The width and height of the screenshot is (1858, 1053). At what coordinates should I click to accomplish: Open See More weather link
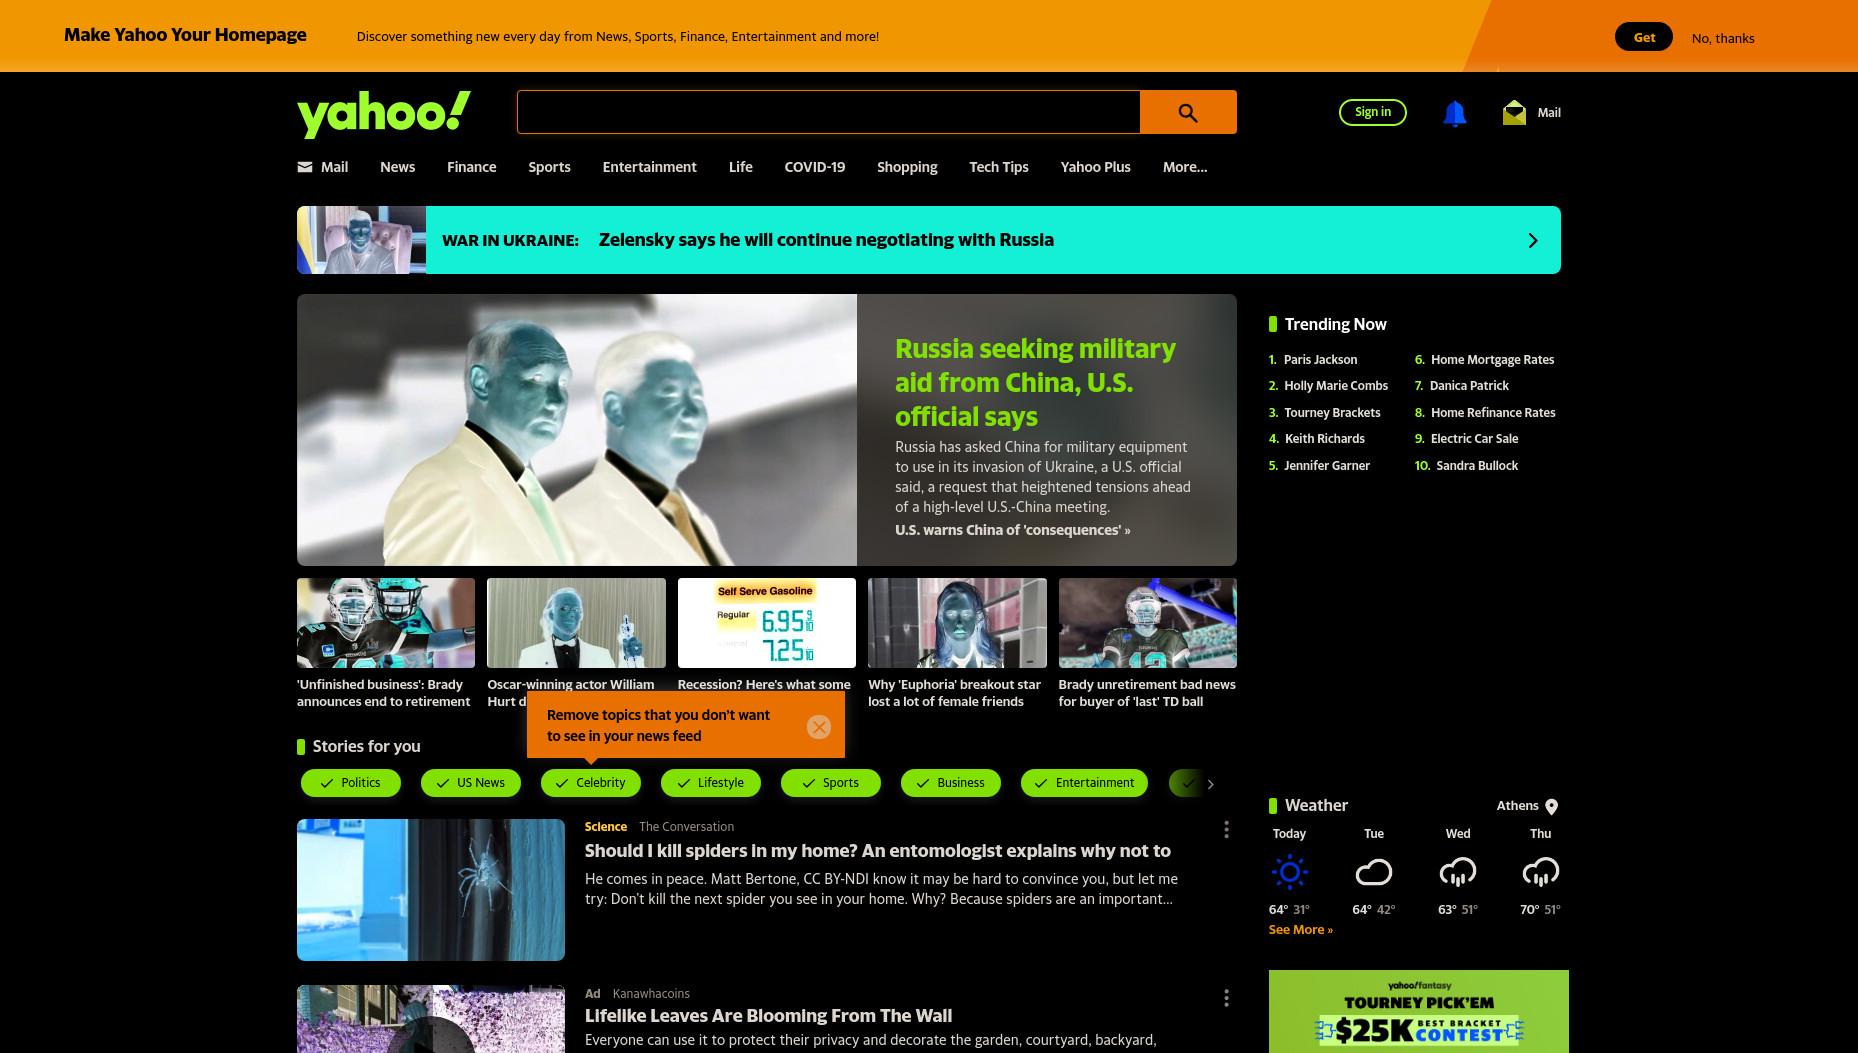(x=1300, y=930)
